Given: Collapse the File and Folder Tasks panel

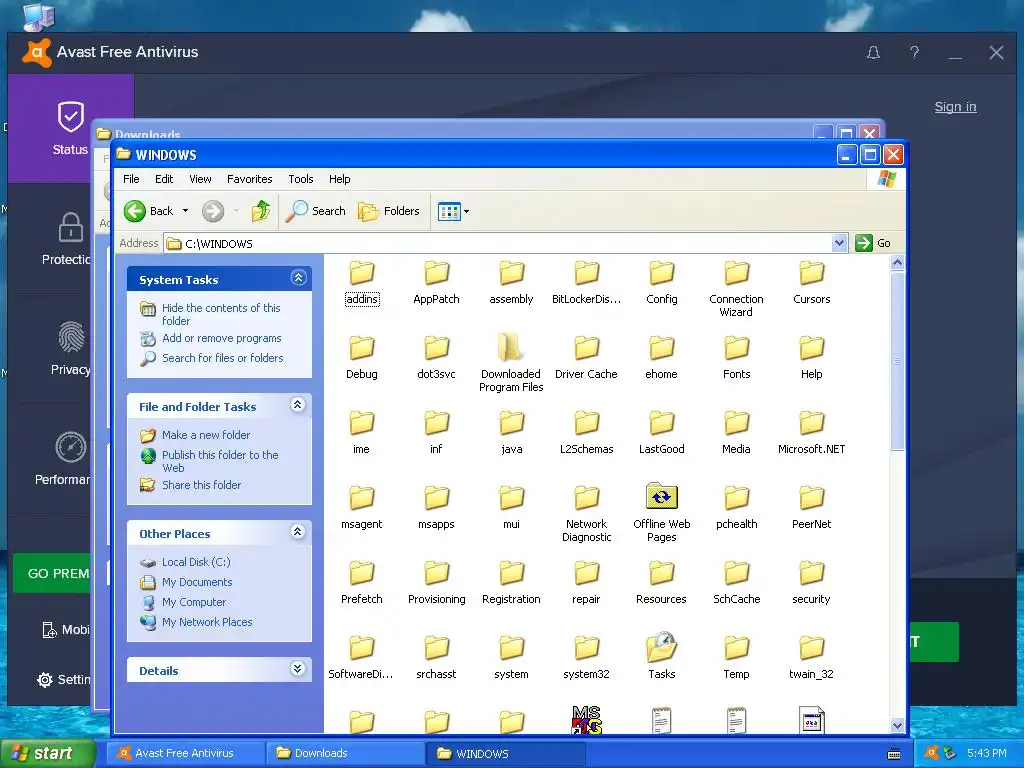Looking at the screenshot, I should click(x=298, y=405).
